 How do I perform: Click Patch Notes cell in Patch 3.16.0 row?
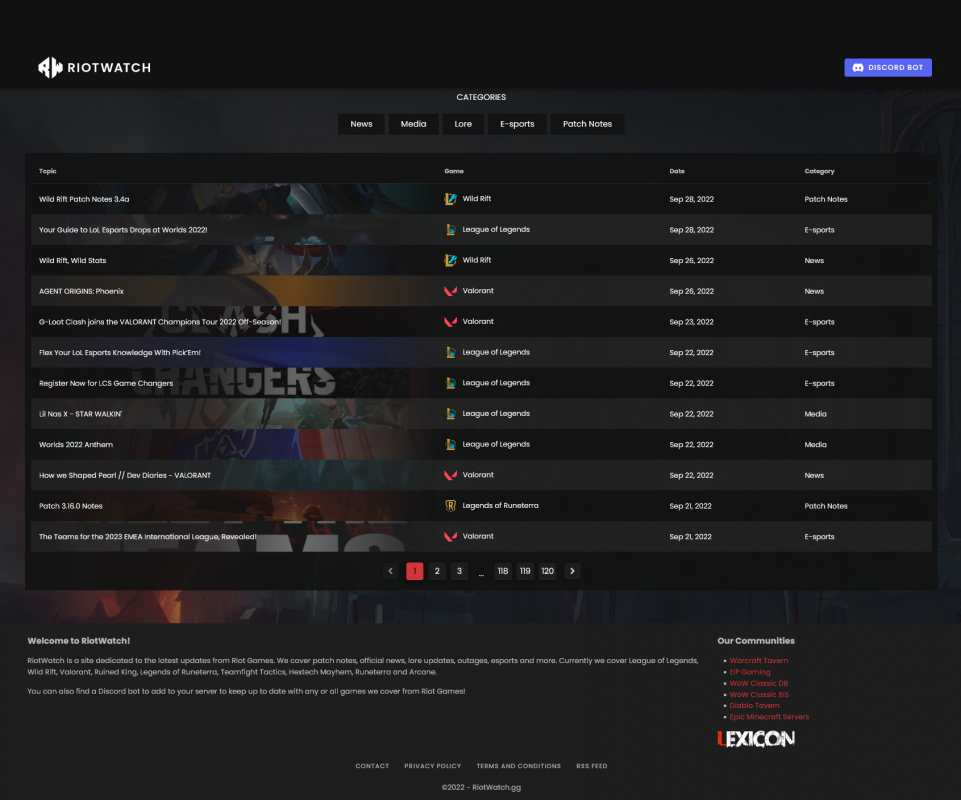pos(826,506)
